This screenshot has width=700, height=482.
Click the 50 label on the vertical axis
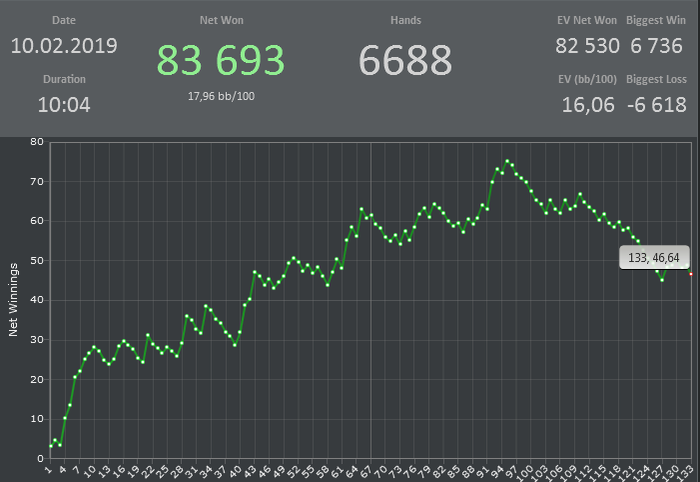[37, 261]
